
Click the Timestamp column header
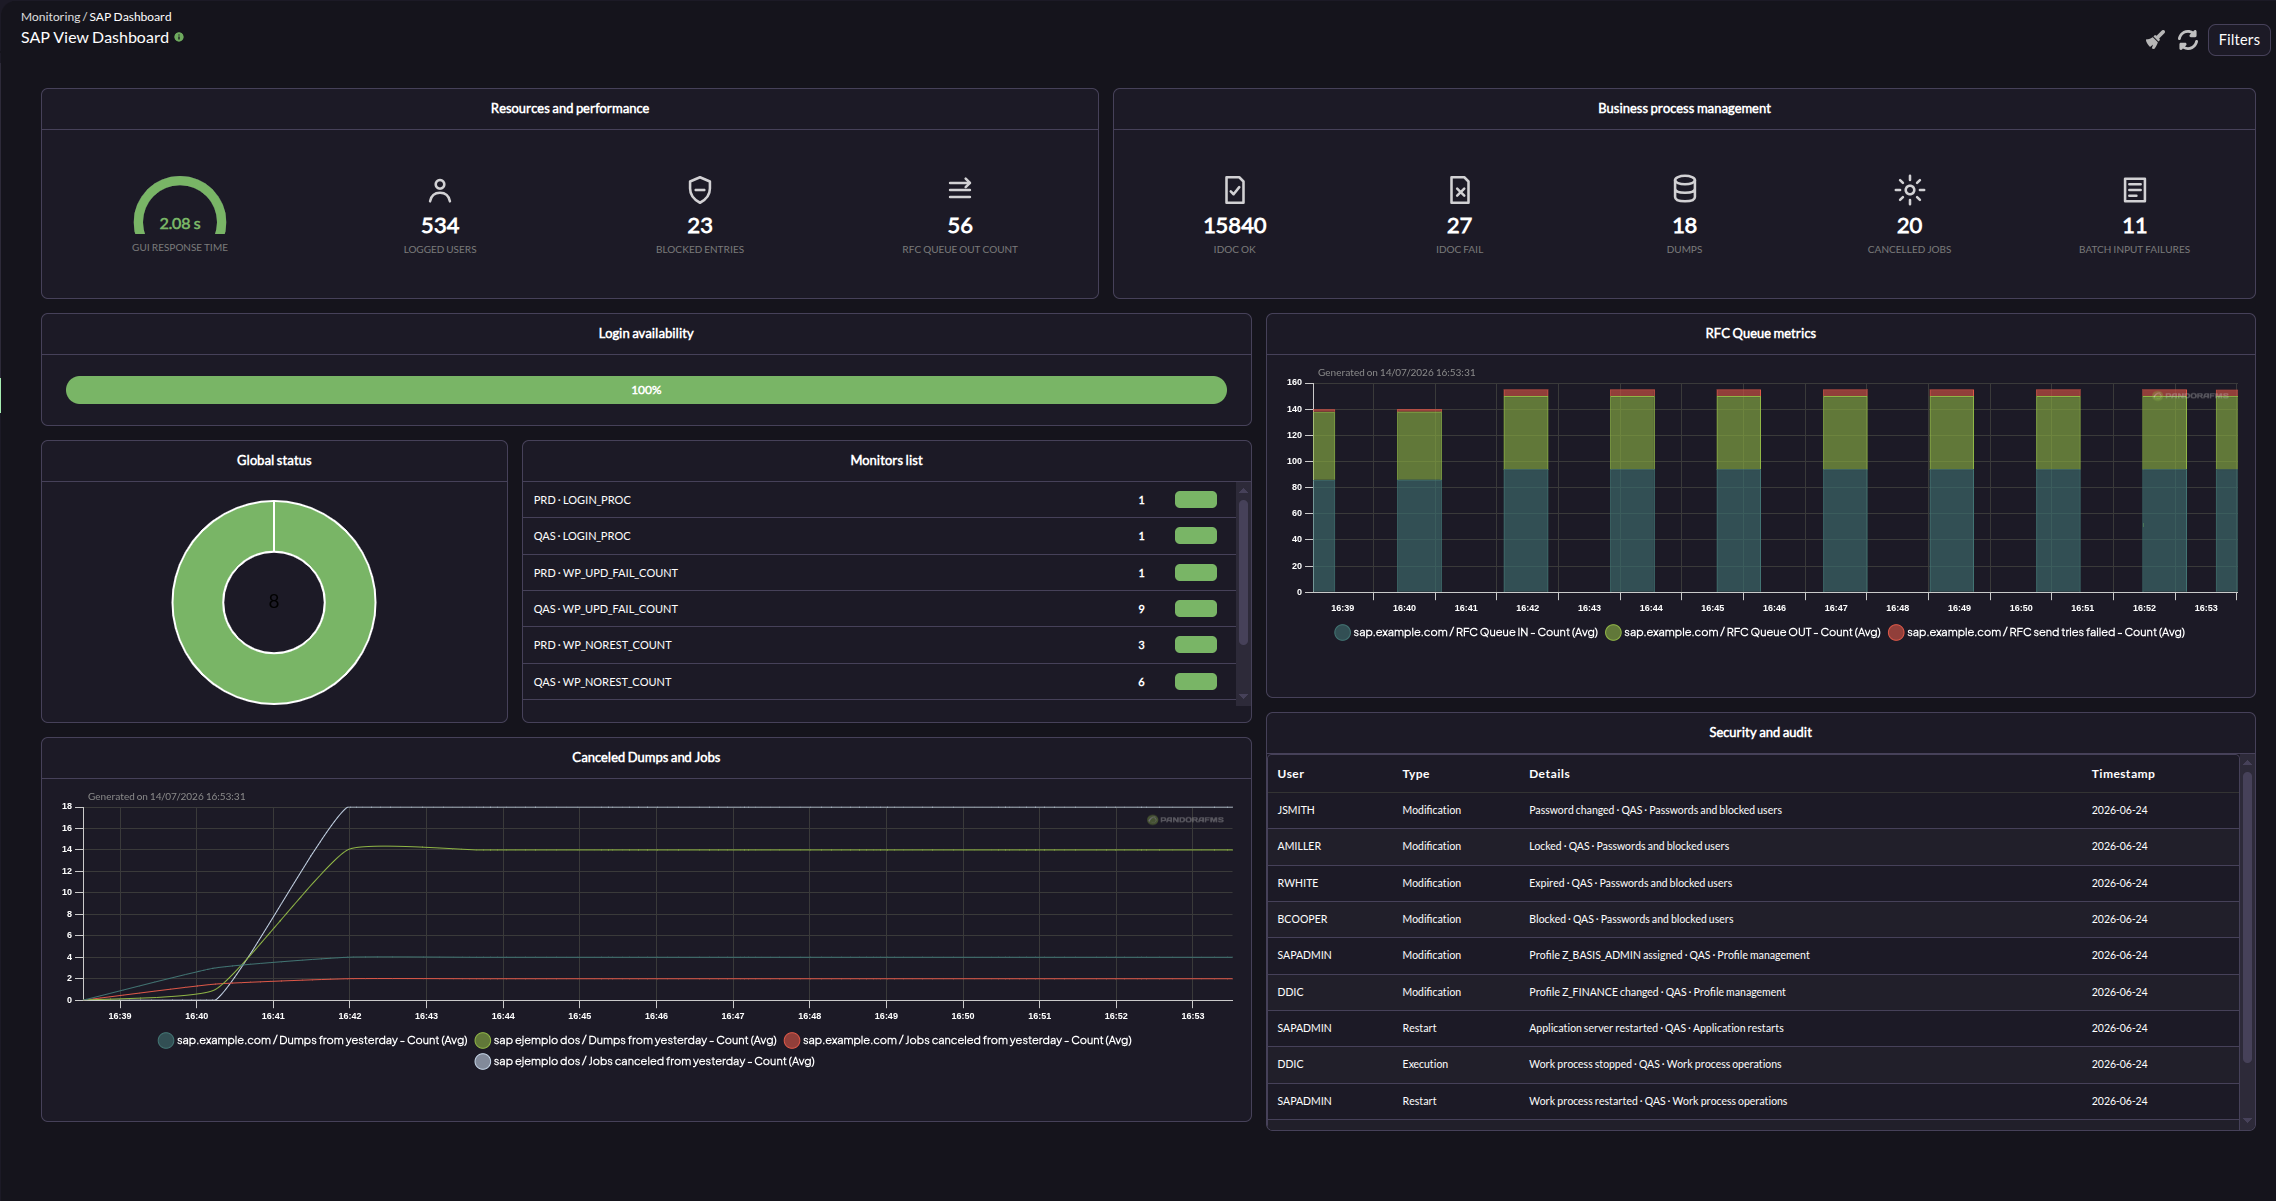(x=2123, y=774)
